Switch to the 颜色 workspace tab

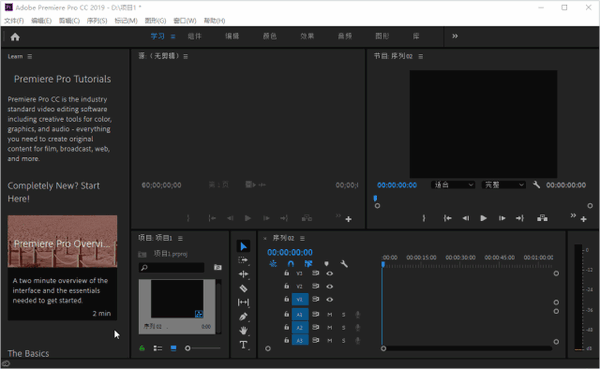[269, 36]
